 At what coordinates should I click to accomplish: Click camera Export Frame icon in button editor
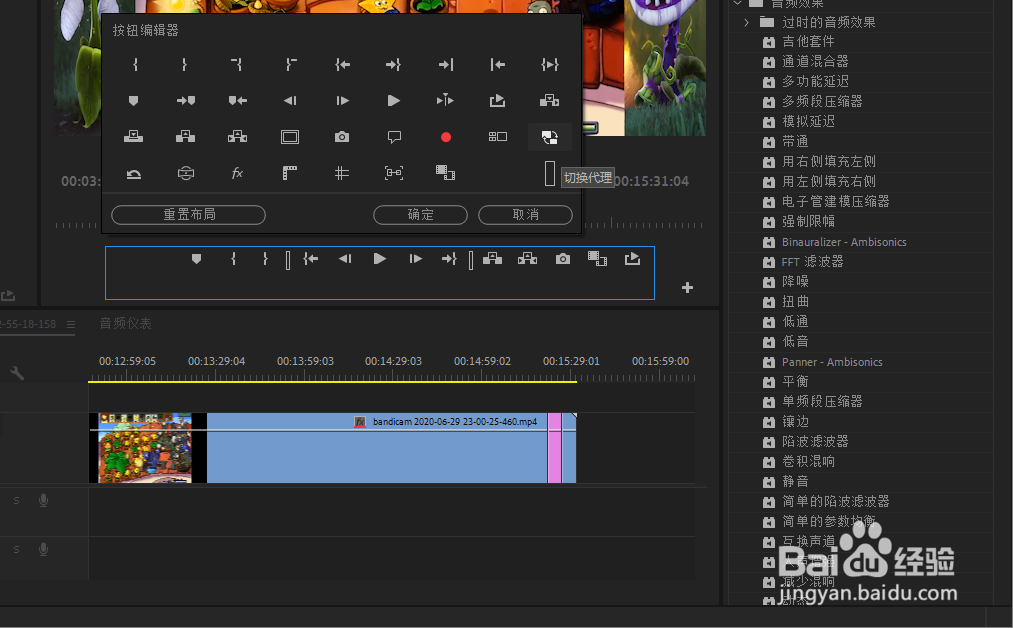click(342, 137)
